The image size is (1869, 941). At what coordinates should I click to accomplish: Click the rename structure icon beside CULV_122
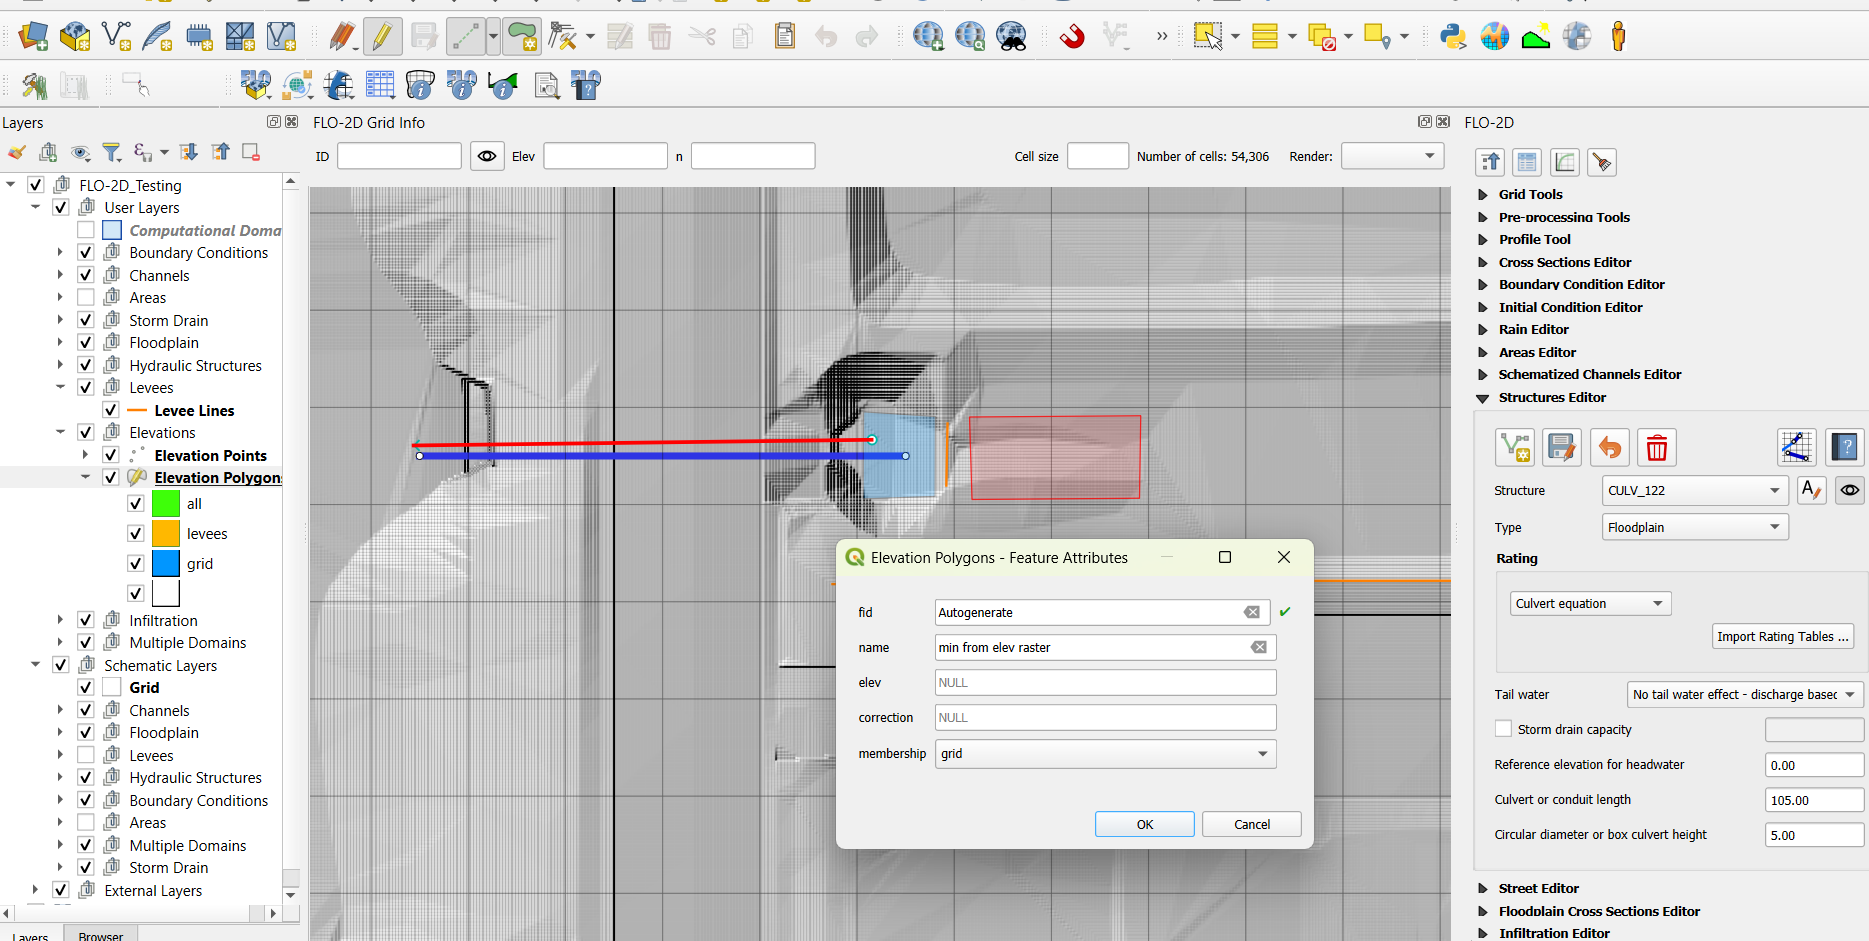pyautogui.click(x=1810, y=490)
